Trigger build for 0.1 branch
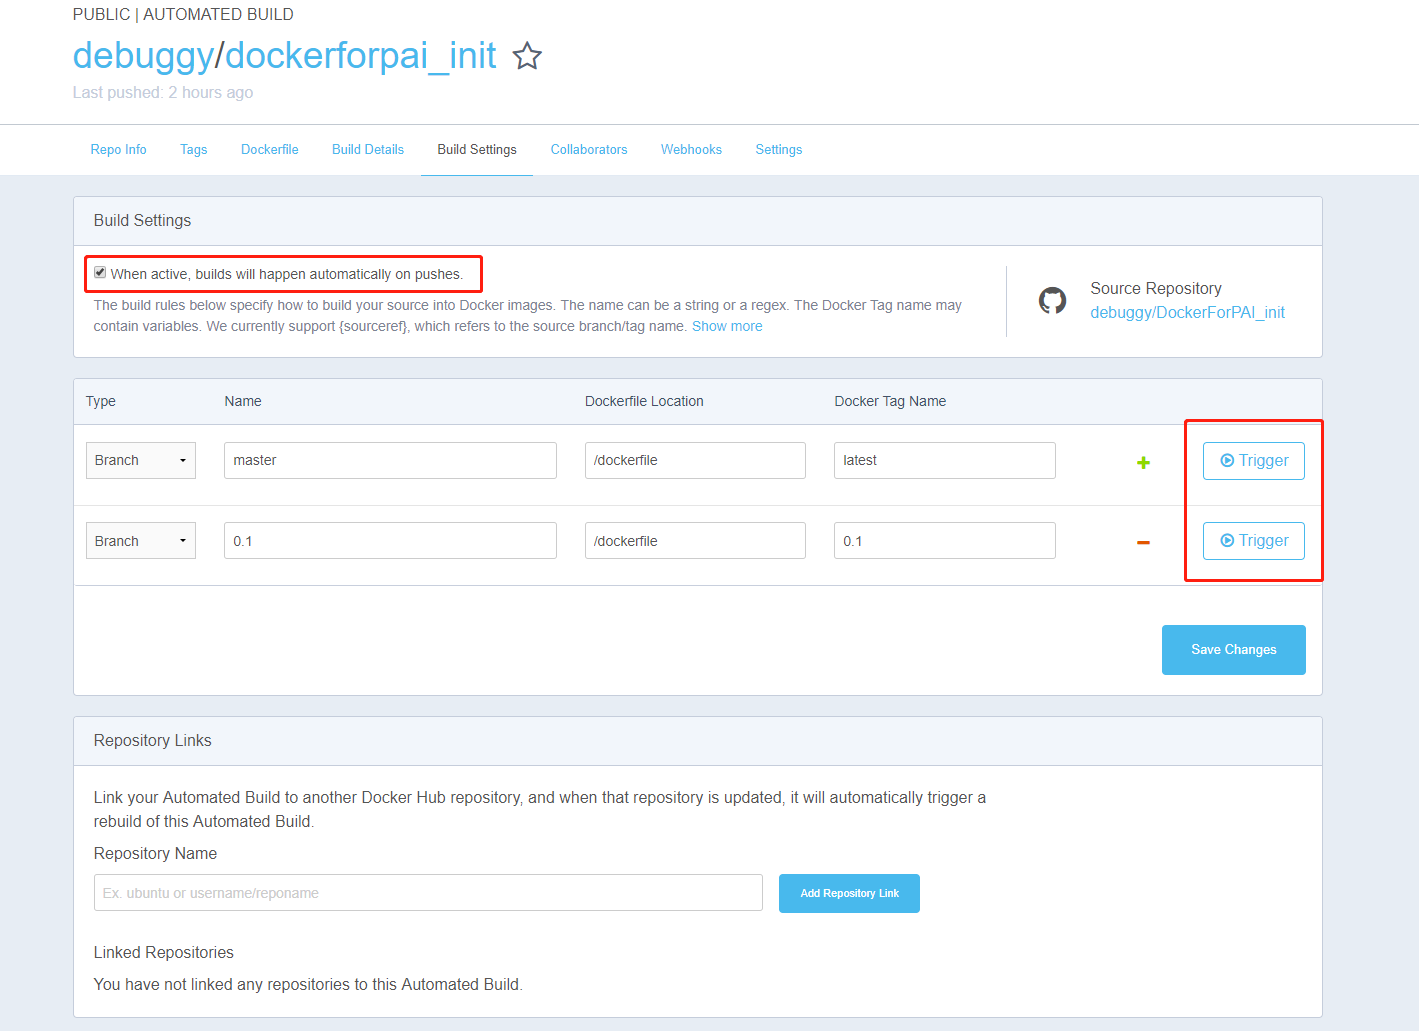This screenshot has height=1031, width=1419. point(1254,541)
